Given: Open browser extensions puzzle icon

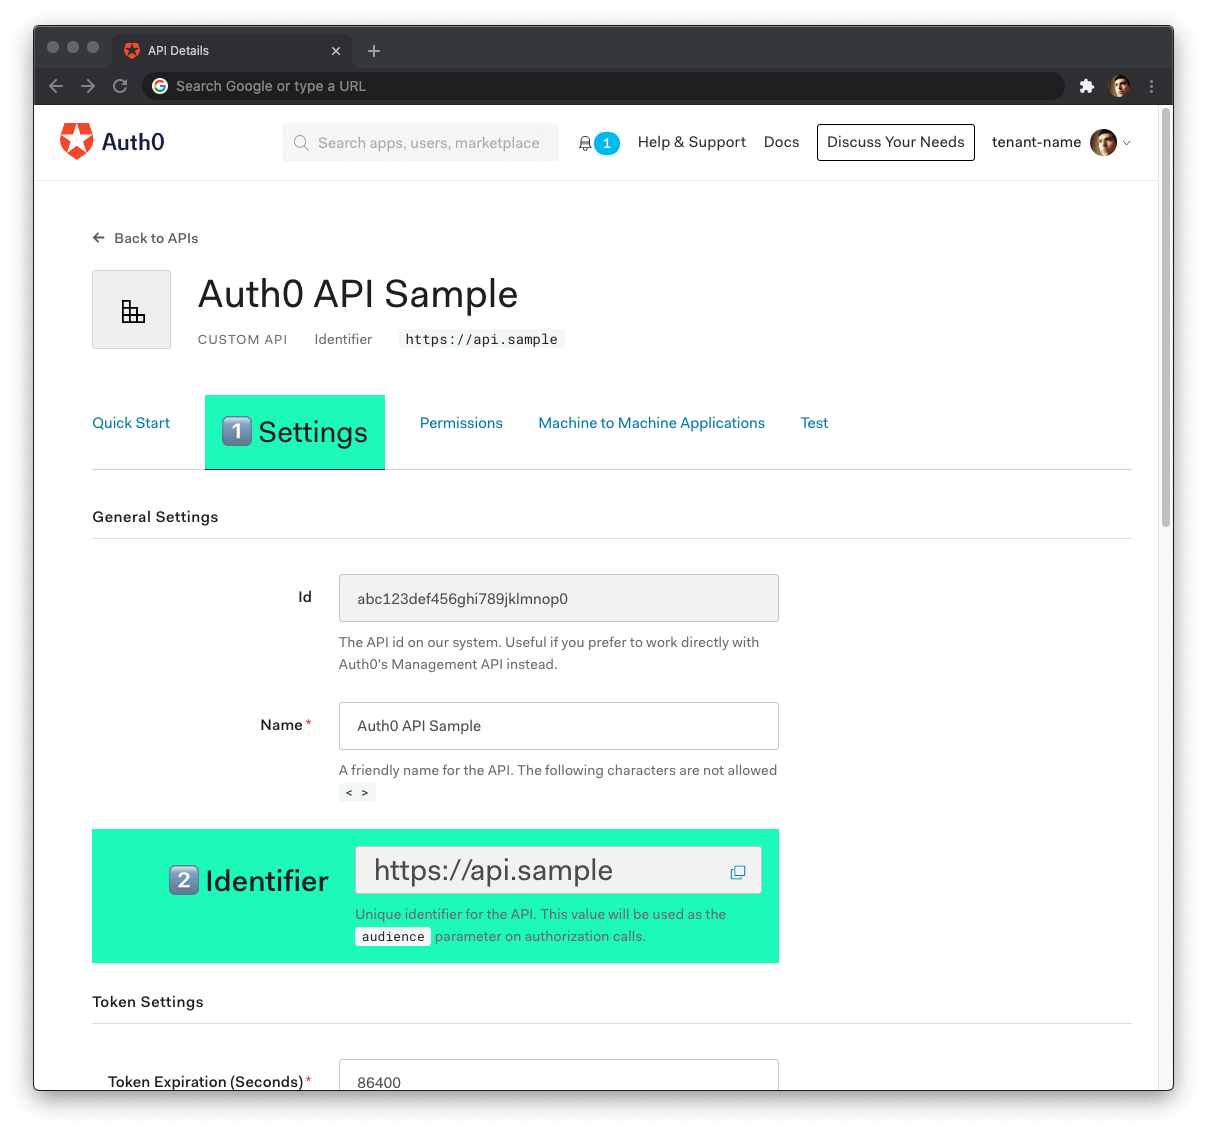Looking at the screenshot, I should pyautogui.click(x=1087, y=86).
